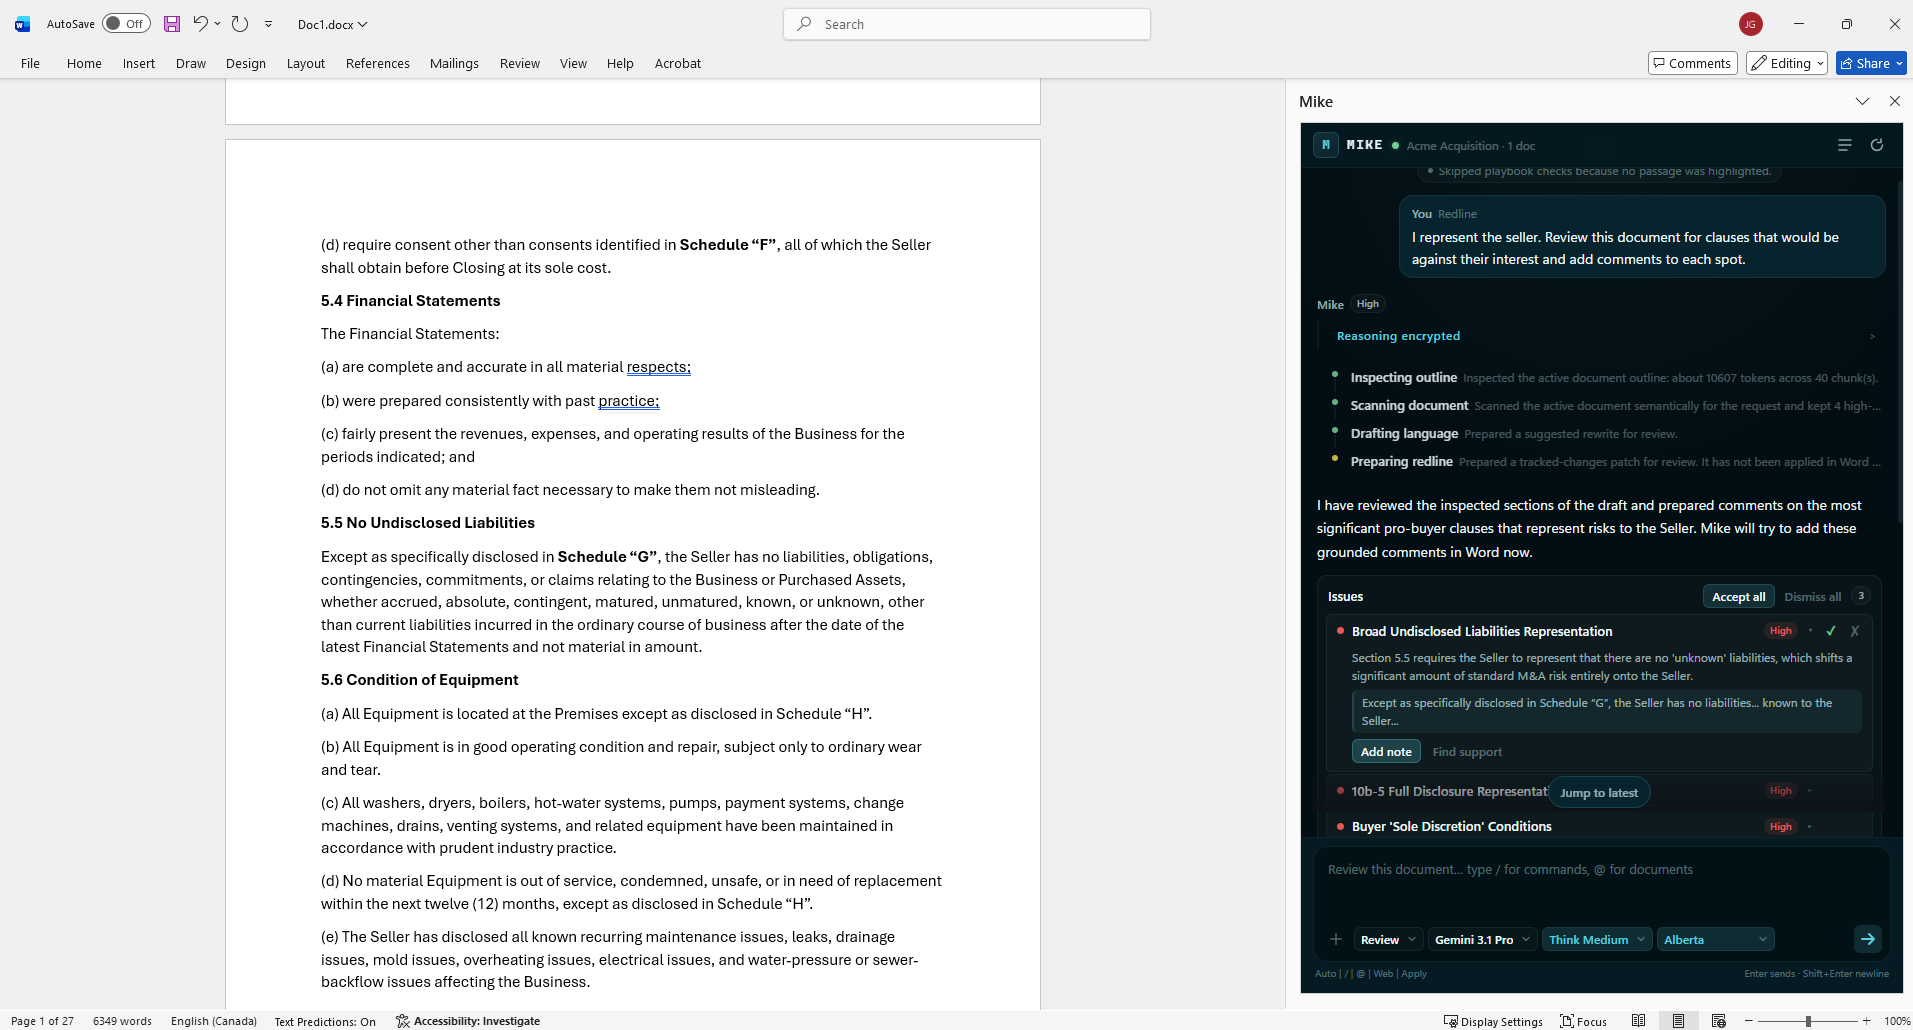Refresh the Mike panel with the circular arrow icon
Image resolution: width=1913 pixels, height=1030 pixels.
coord(1876,145)
